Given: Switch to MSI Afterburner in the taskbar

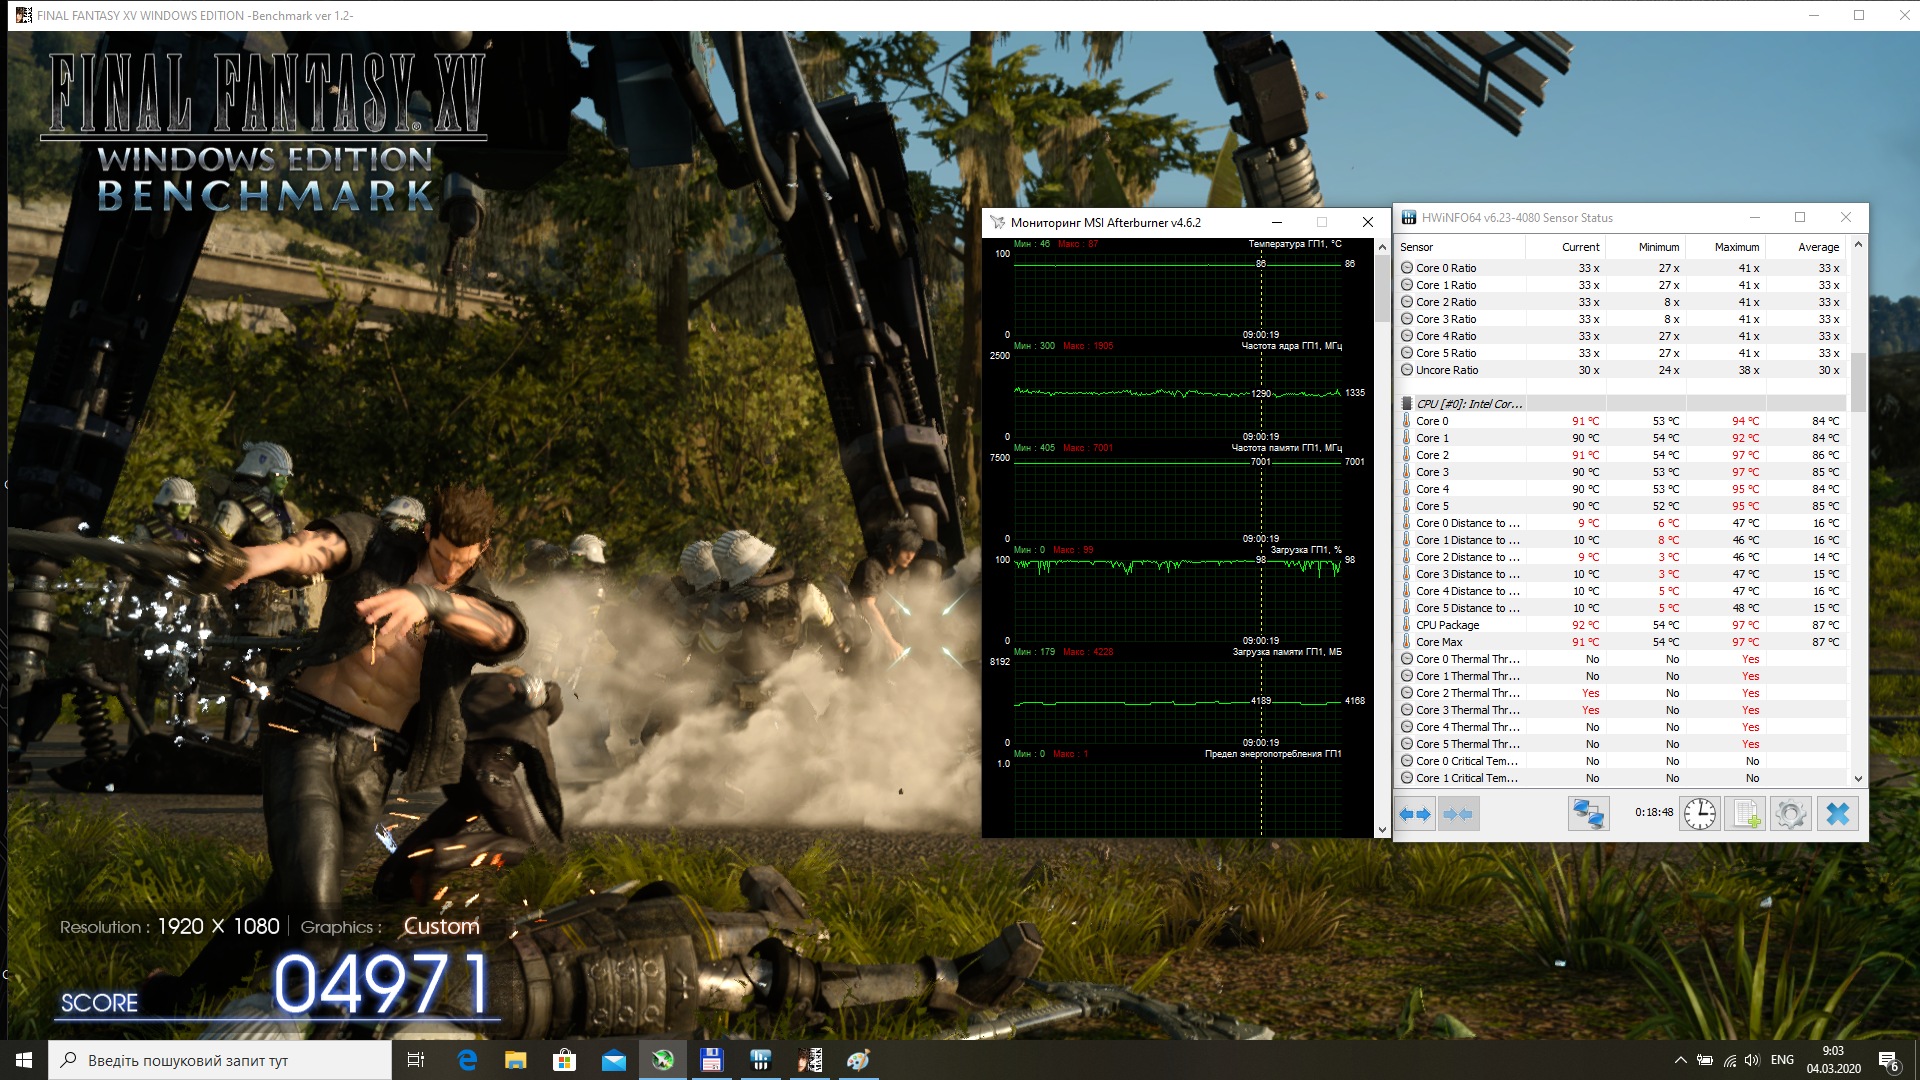Looking at the screenshot, I should pos(663,1060).
